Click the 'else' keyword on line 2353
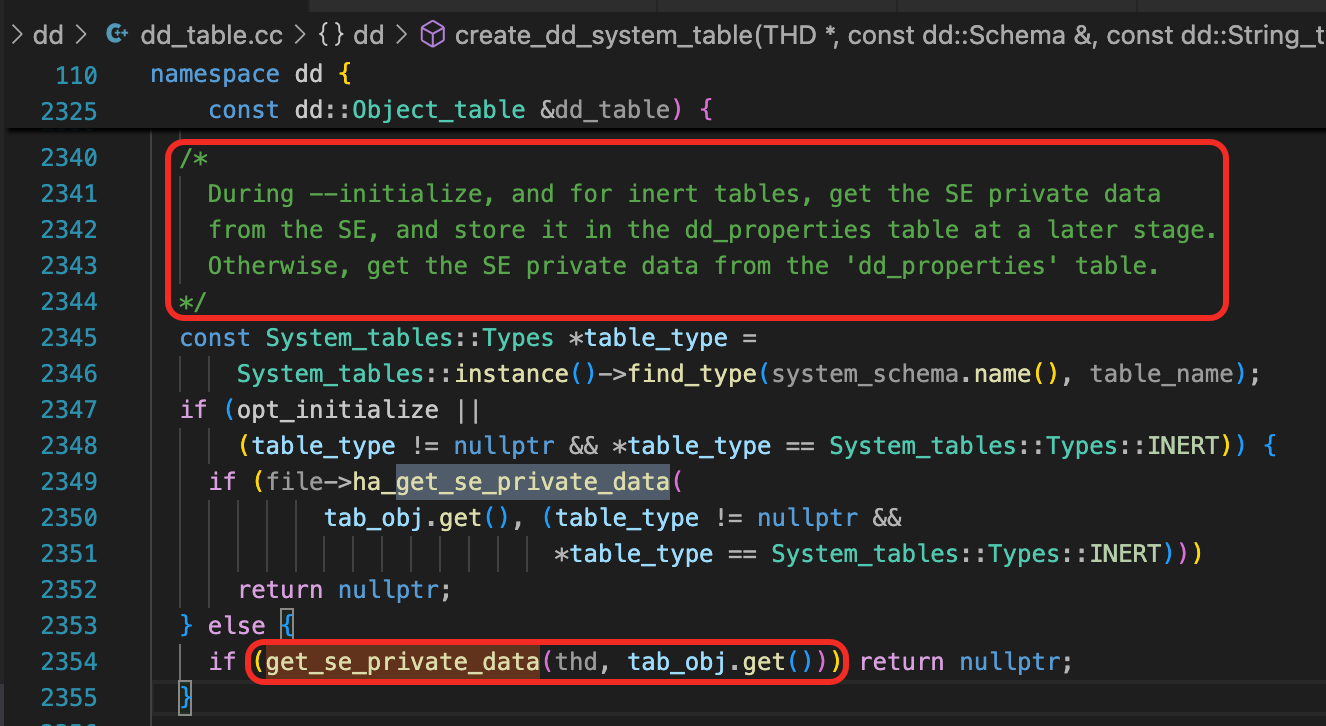This screenshot has height=726, width=1326. [x=236, y=626]
